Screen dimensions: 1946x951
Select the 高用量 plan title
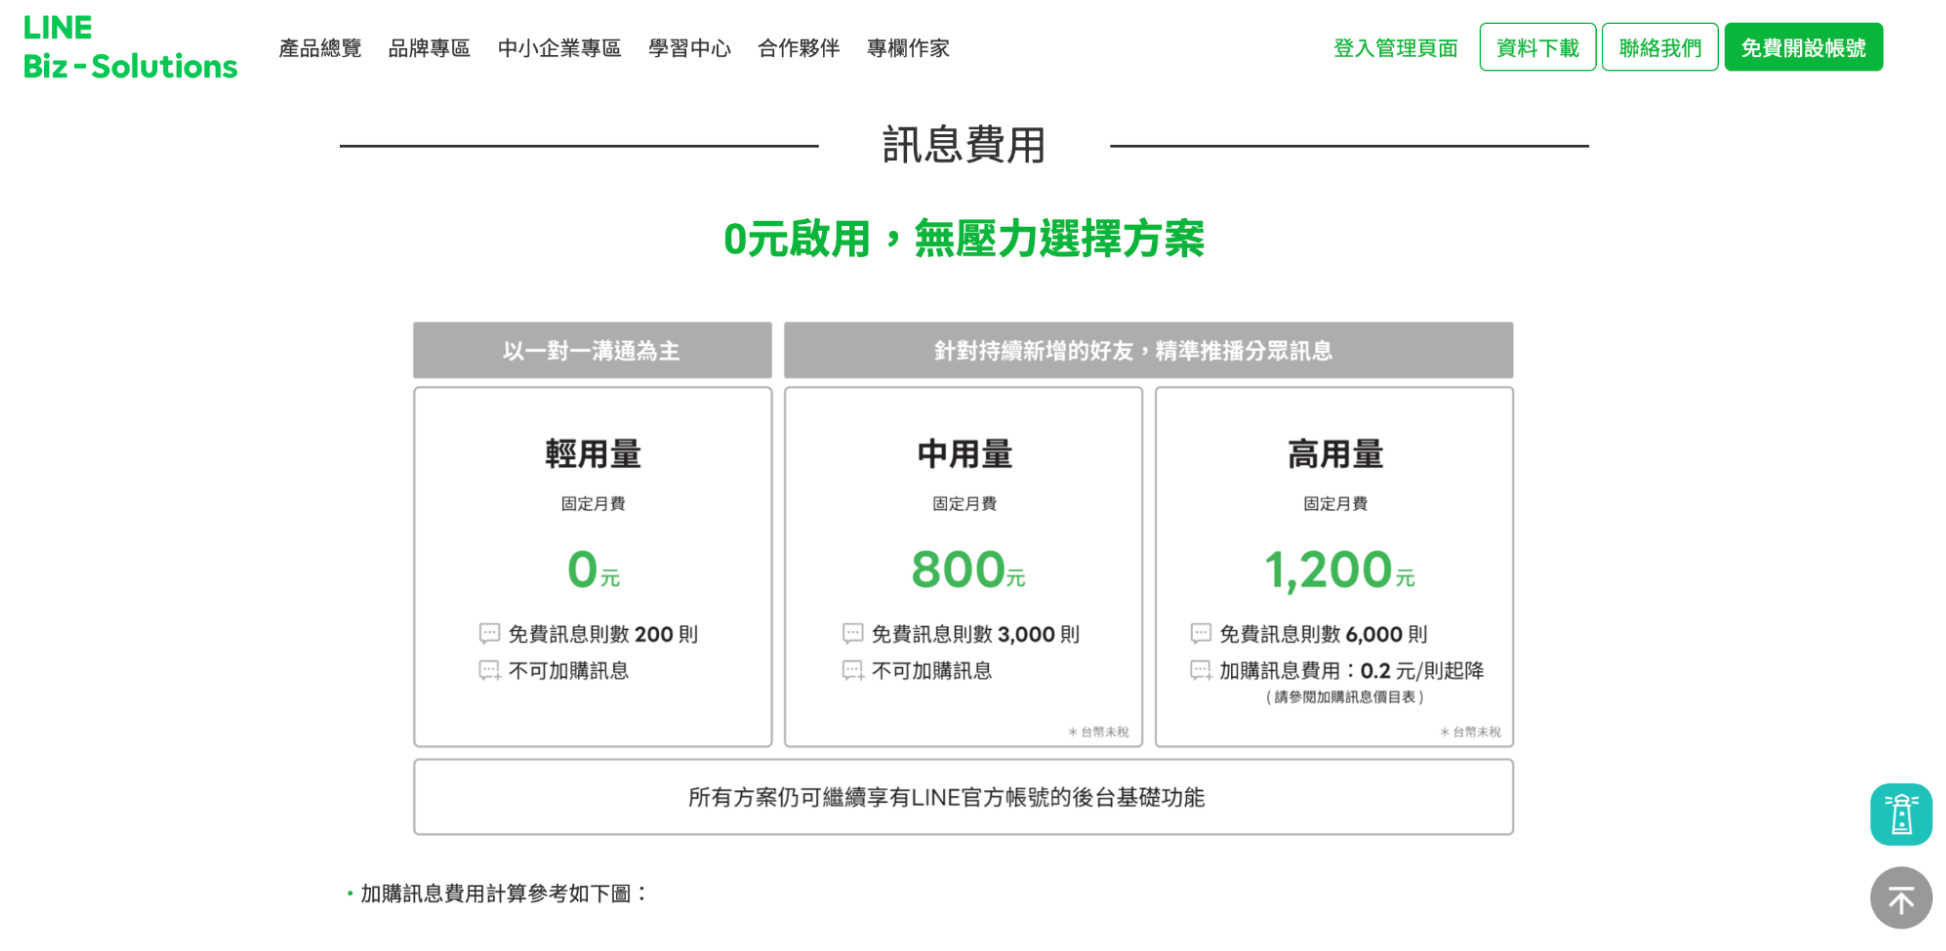pos(1335,454)
